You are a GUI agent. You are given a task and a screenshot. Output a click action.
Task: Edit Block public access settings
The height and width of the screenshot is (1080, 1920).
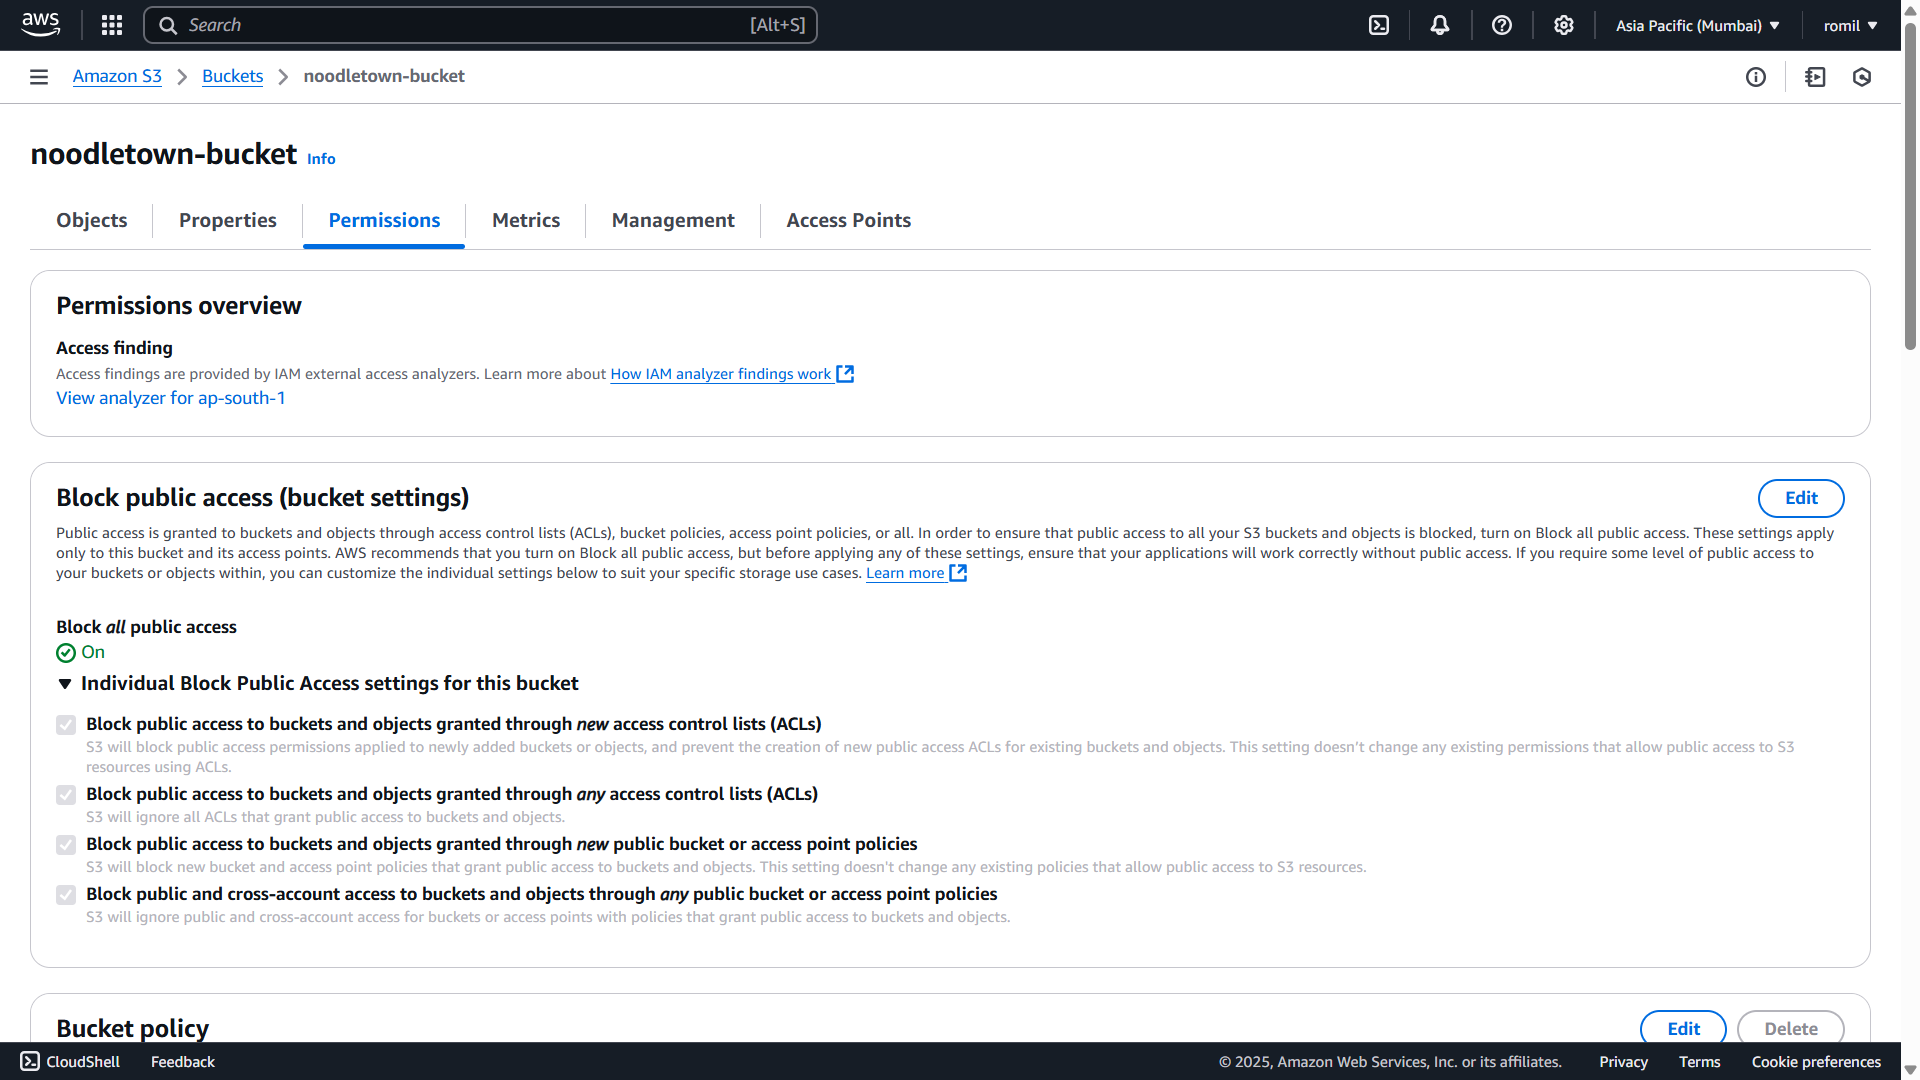point(1801,498)
